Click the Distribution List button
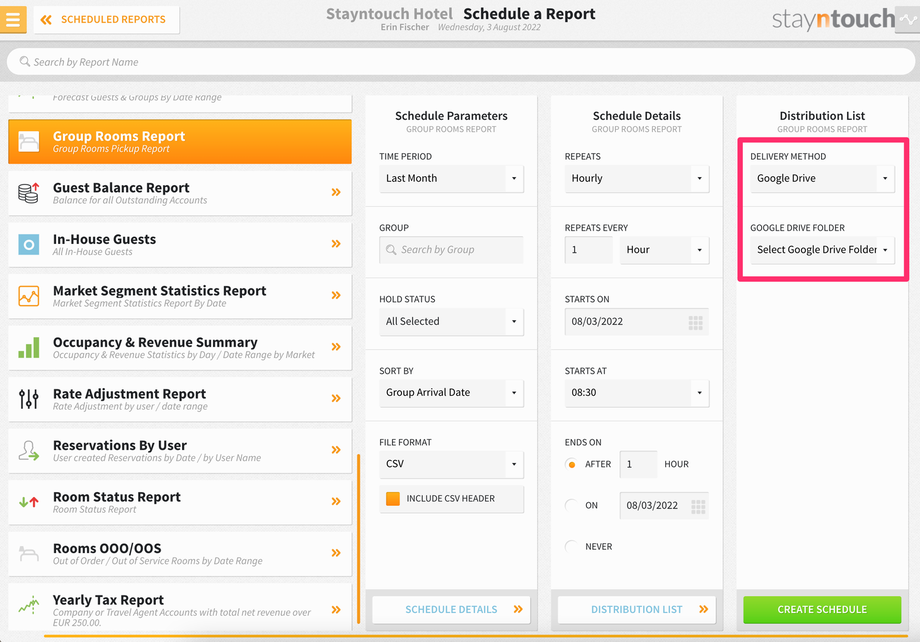The width and height of the screenshot is (920, 642). [637, 610]
